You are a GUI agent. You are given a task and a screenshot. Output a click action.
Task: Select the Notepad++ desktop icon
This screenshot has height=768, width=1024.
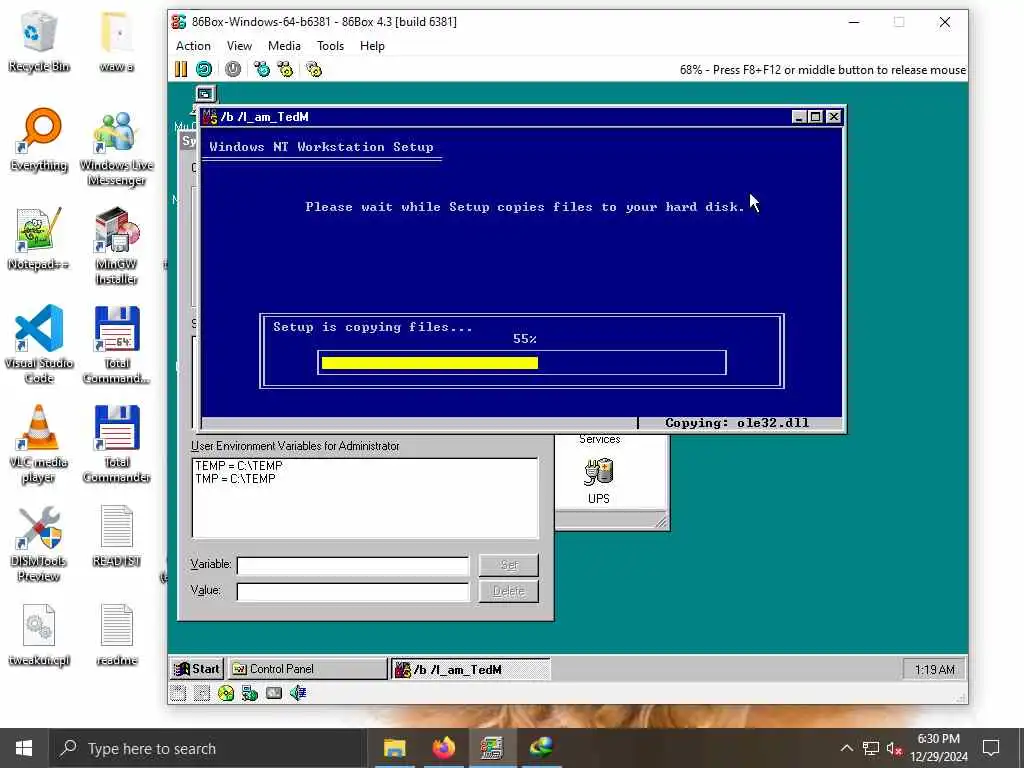(x=39, y=239)
